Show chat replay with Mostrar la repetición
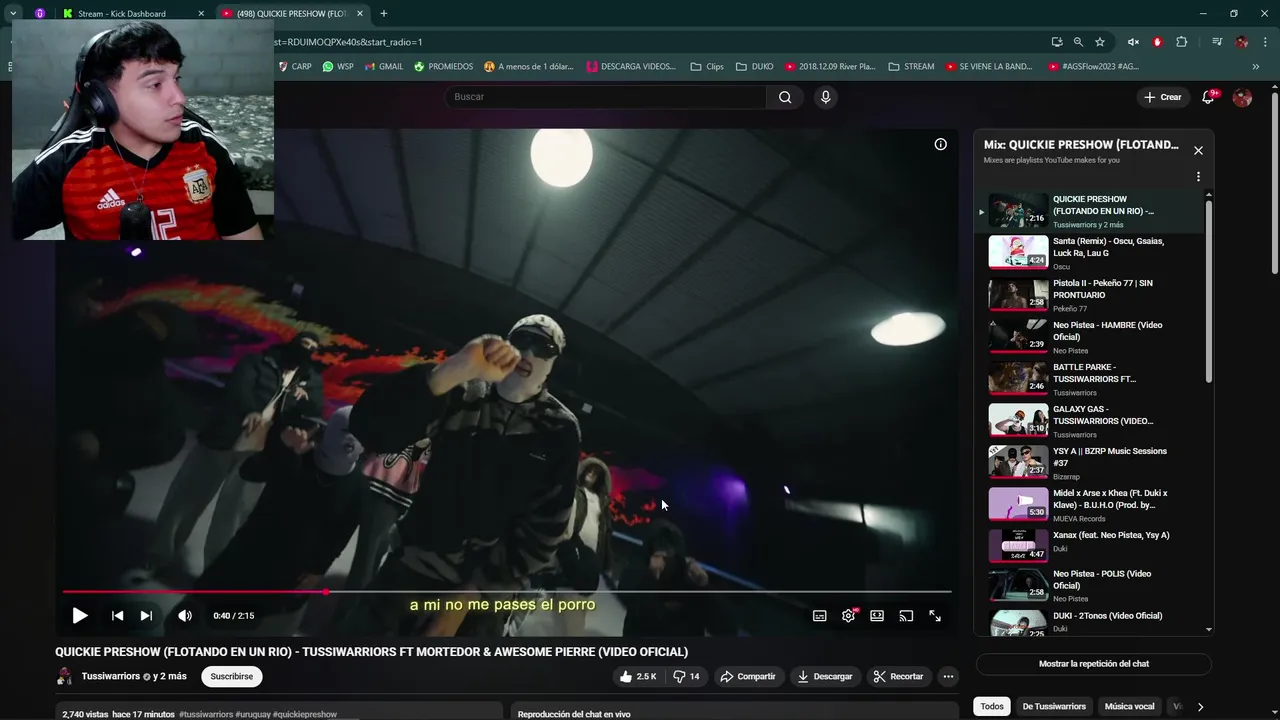 click(1094, 664)
